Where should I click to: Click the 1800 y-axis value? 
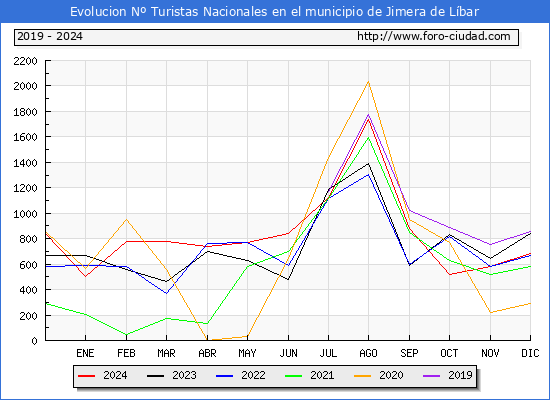[25, 112]
